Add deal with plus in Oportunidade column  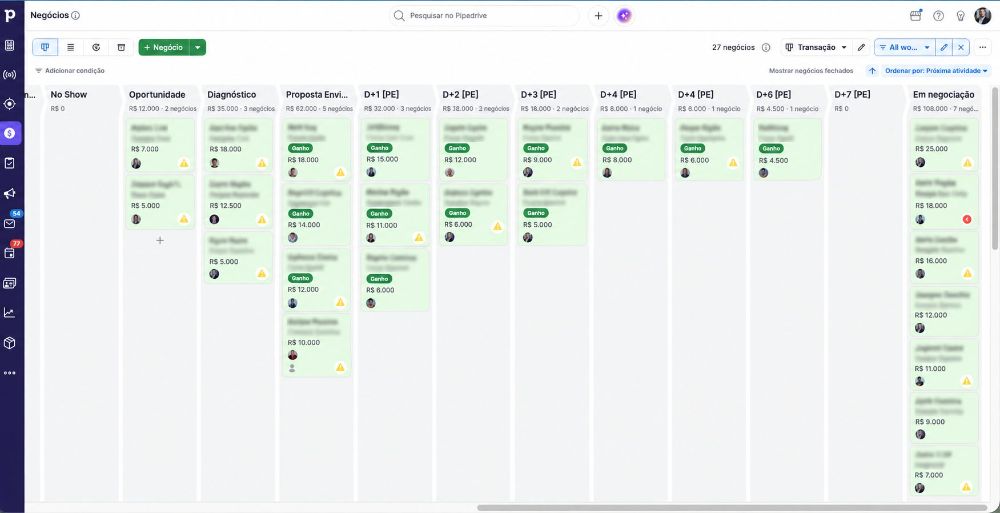pyautogui.click(x=160, y=240)
